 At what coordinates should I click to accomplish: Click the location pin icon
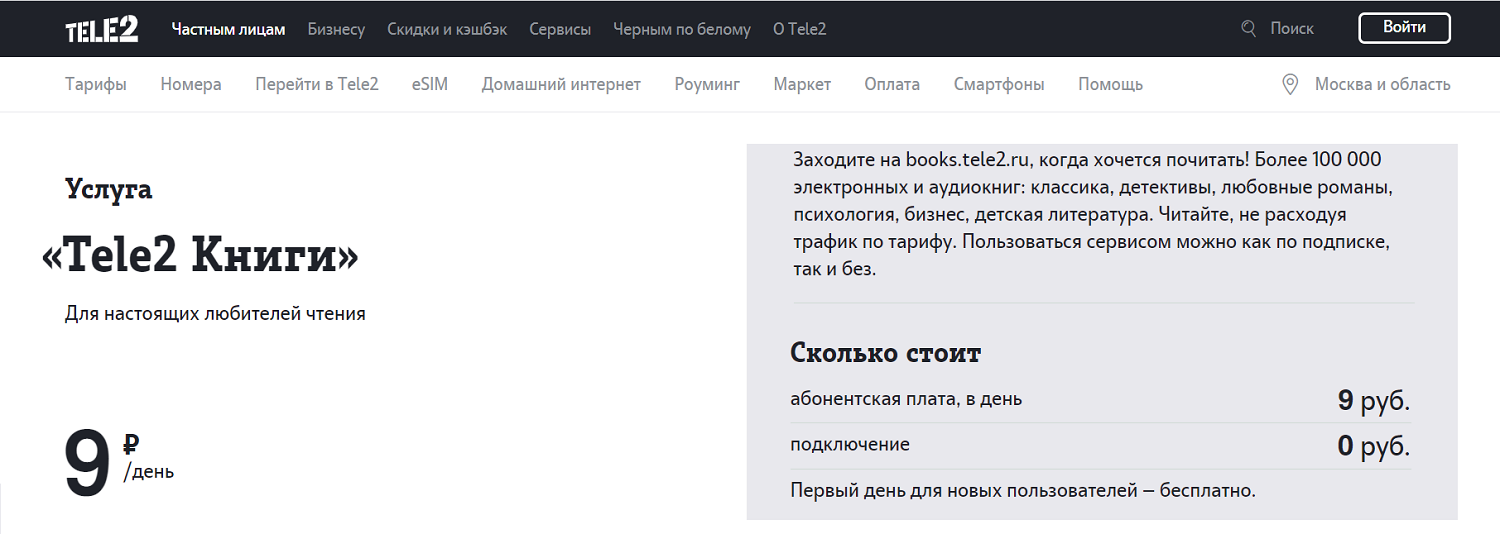(x=1290, y=85)
